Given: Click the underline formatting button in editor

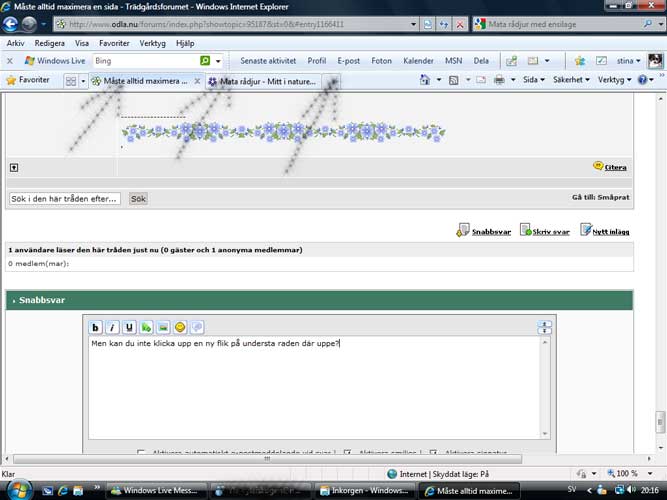Looking at the screenshot, I should click(x=130, y=327).
